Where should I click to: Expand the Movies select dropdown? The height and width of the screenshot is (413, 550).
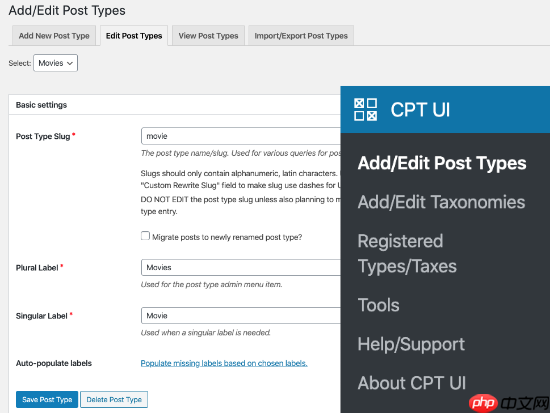point(55,63)
